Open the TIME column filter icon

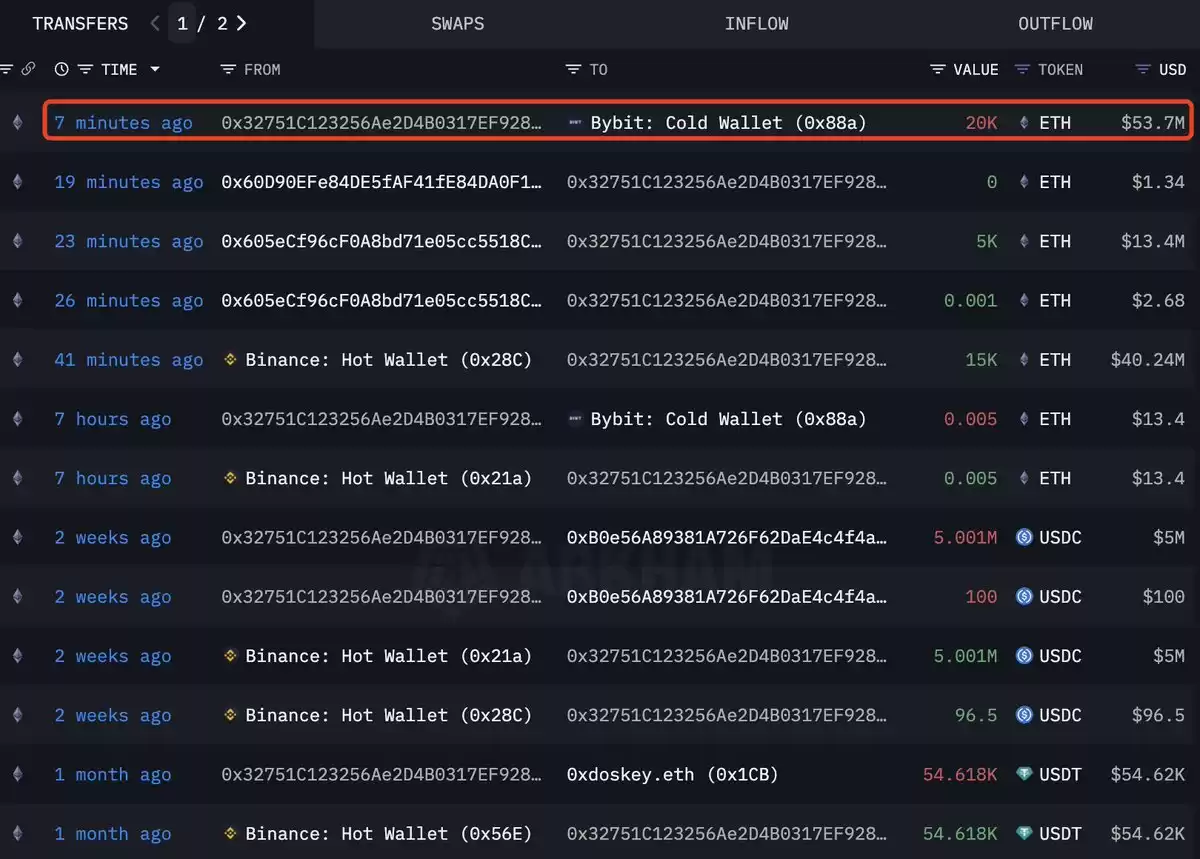tap(85, 69)
